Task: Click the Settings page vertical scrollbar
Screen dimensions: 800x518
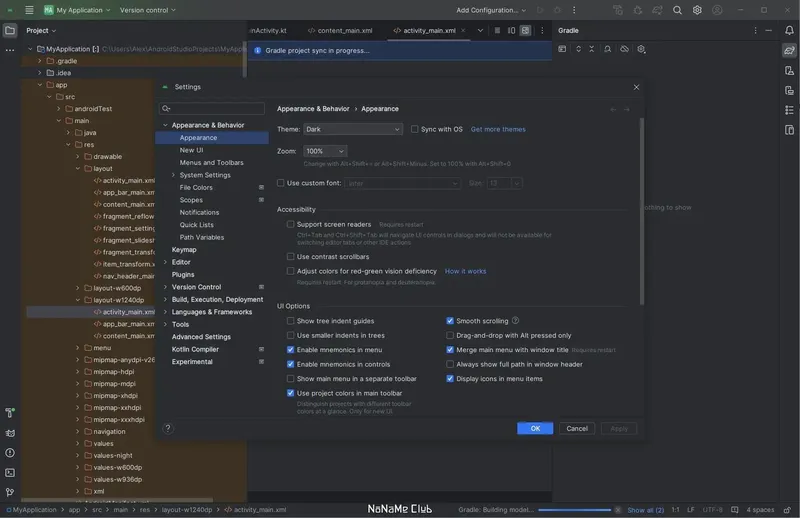Action: pos(641,212)
